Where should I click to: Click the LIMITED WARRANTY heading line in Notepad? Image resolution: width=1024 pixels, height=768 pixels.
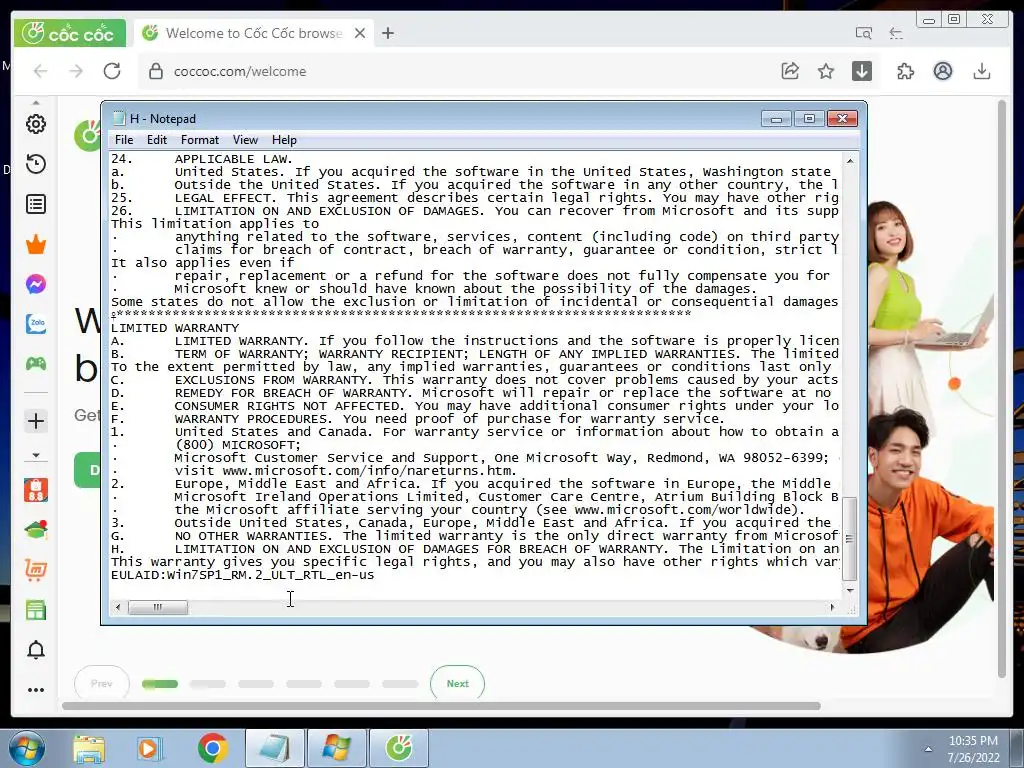[175, 328]
